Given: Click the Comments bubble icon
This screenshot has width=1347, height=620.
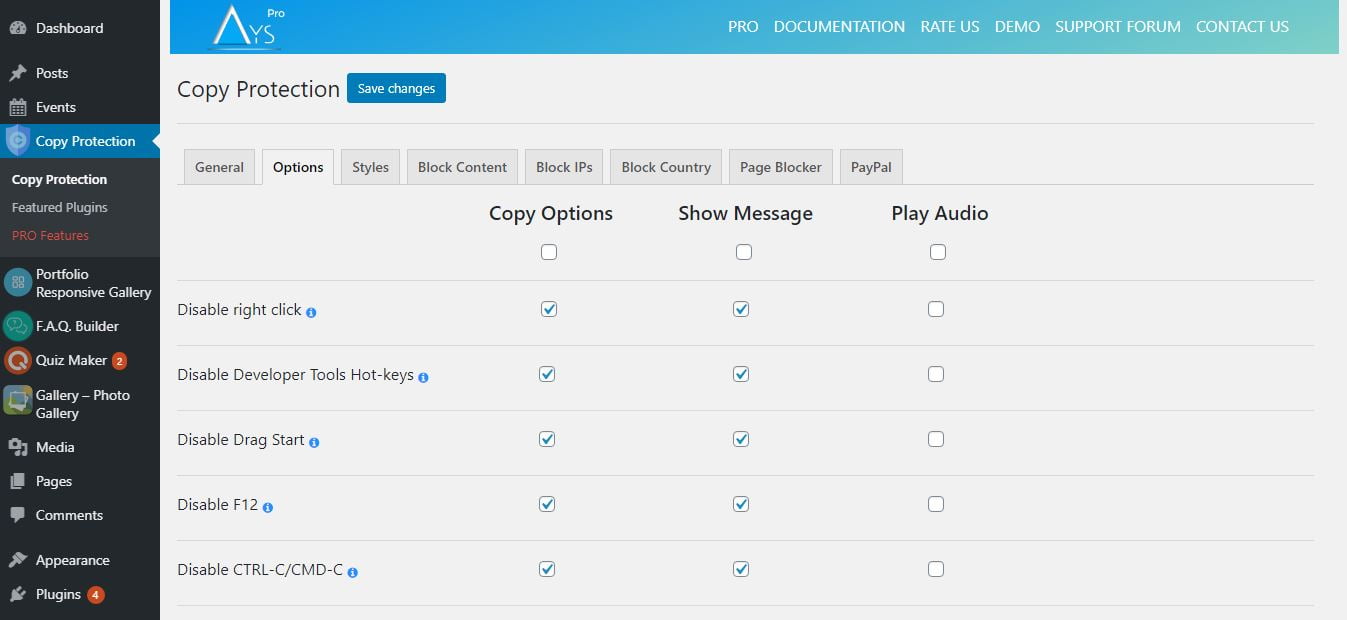Looking at the screenshot, I should coord(18,515).
